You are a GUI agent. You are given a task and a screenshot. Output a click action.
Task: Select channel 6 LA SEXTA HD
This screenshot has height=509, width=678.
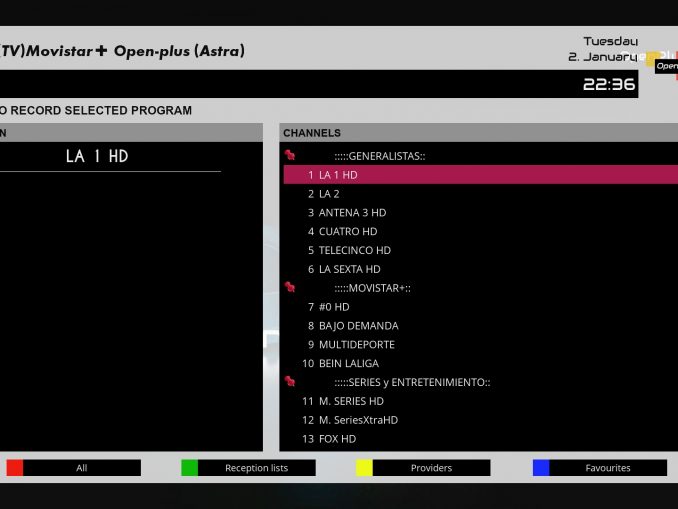pyautogui.click(x=481, y=269)
